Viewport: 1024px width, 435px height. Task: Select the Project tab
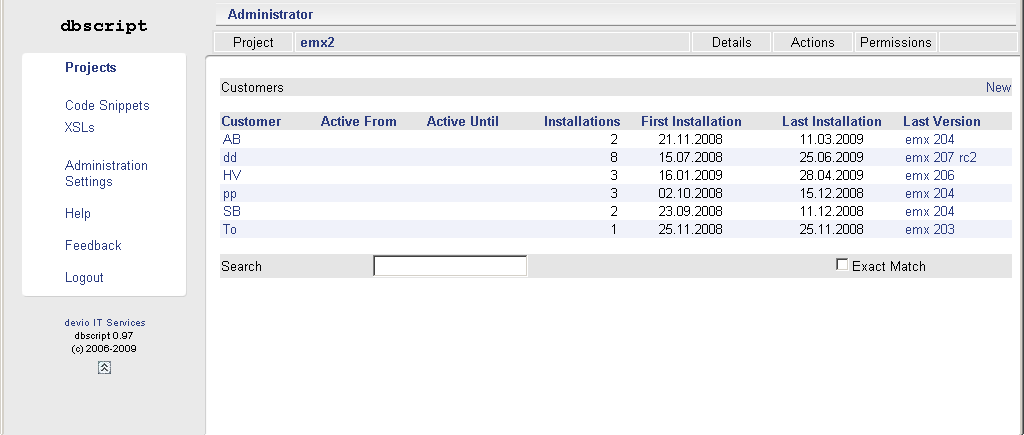pyautogui.click(x=253, y=42)
